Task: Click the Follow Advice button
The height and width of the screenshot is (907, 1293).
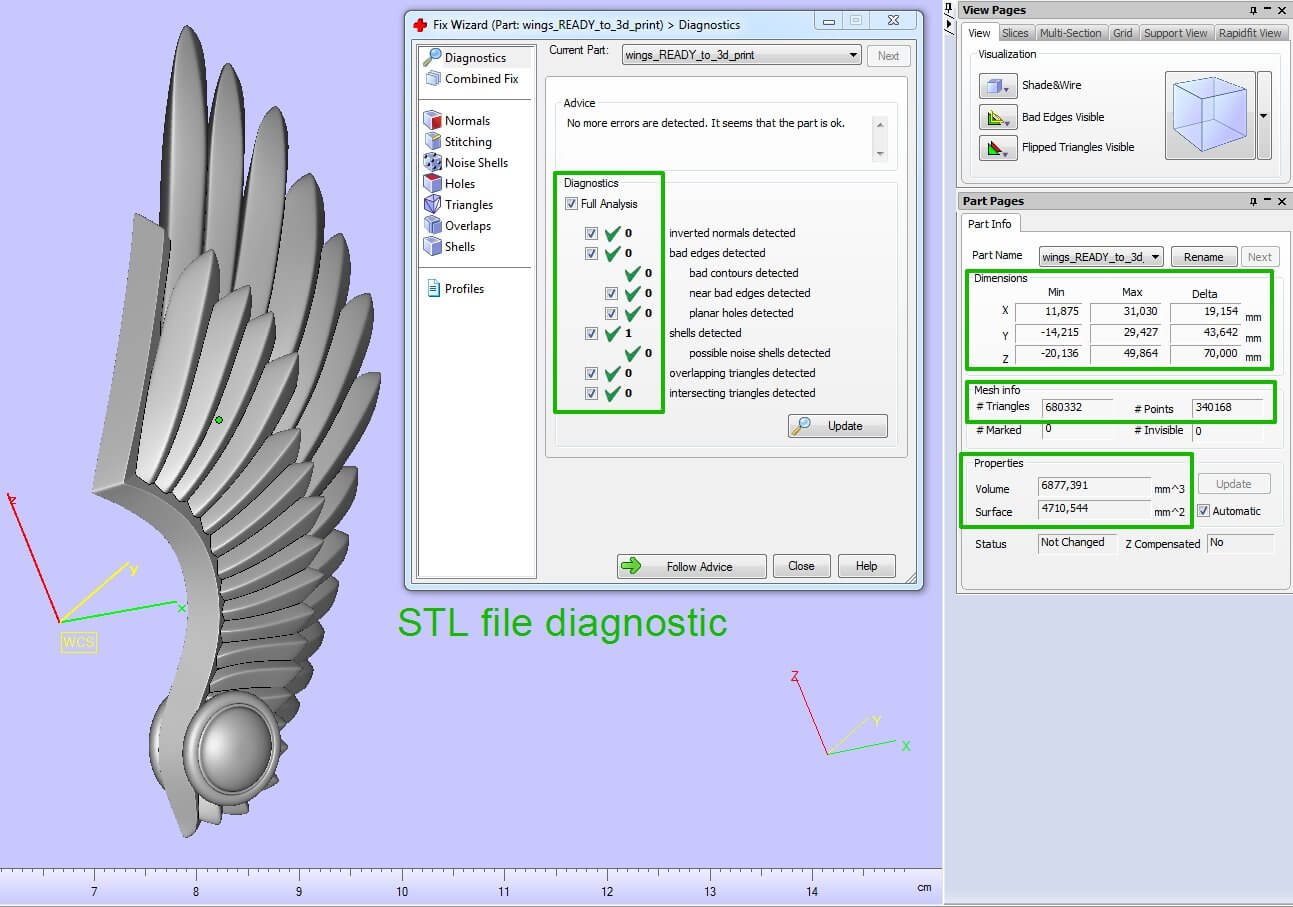Action: click(691, 566)
